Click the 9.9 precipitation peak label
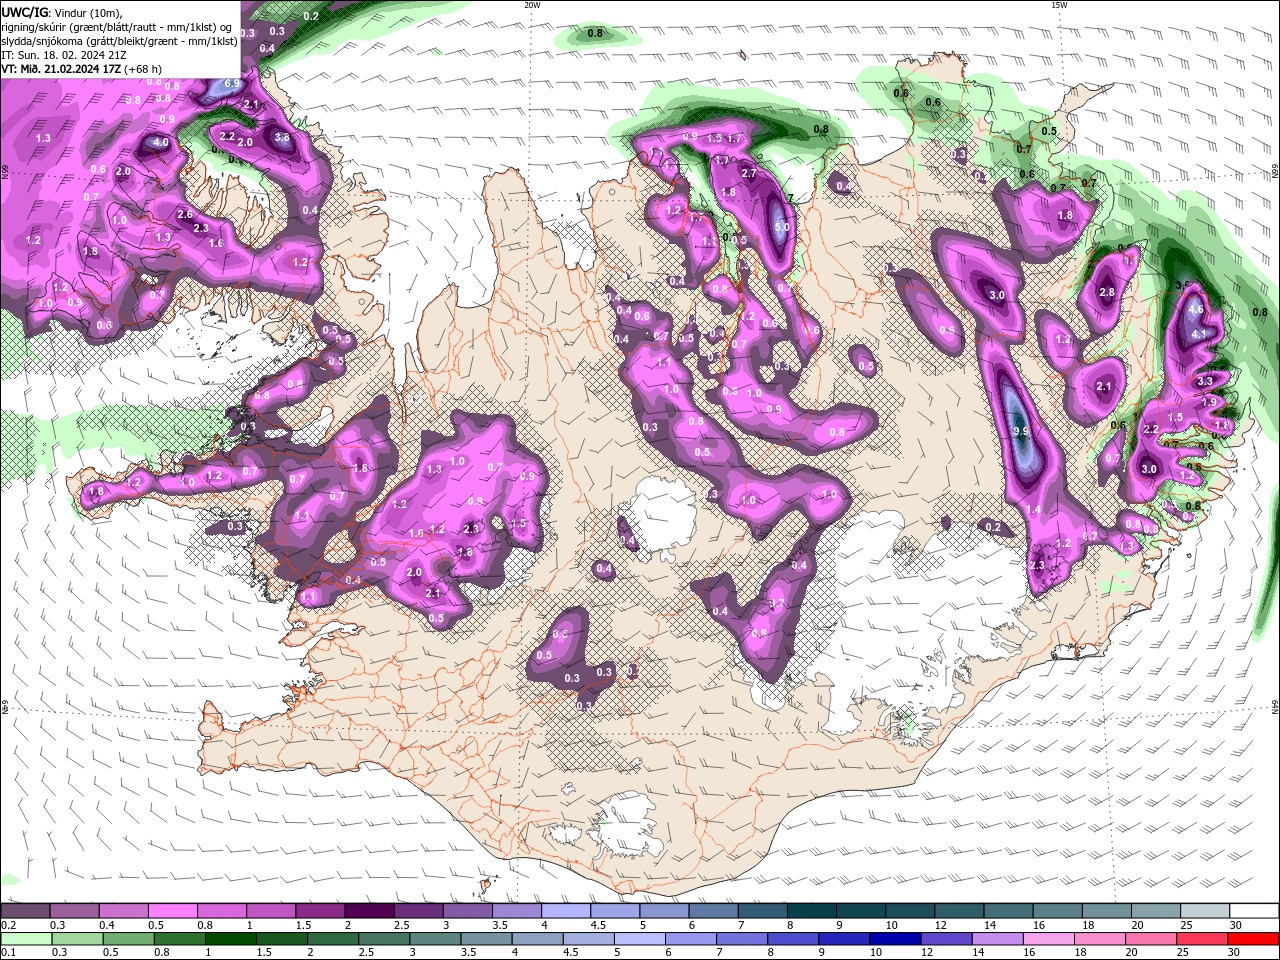The height and width of the screenshot is (960, 1280). (1021, 431)
